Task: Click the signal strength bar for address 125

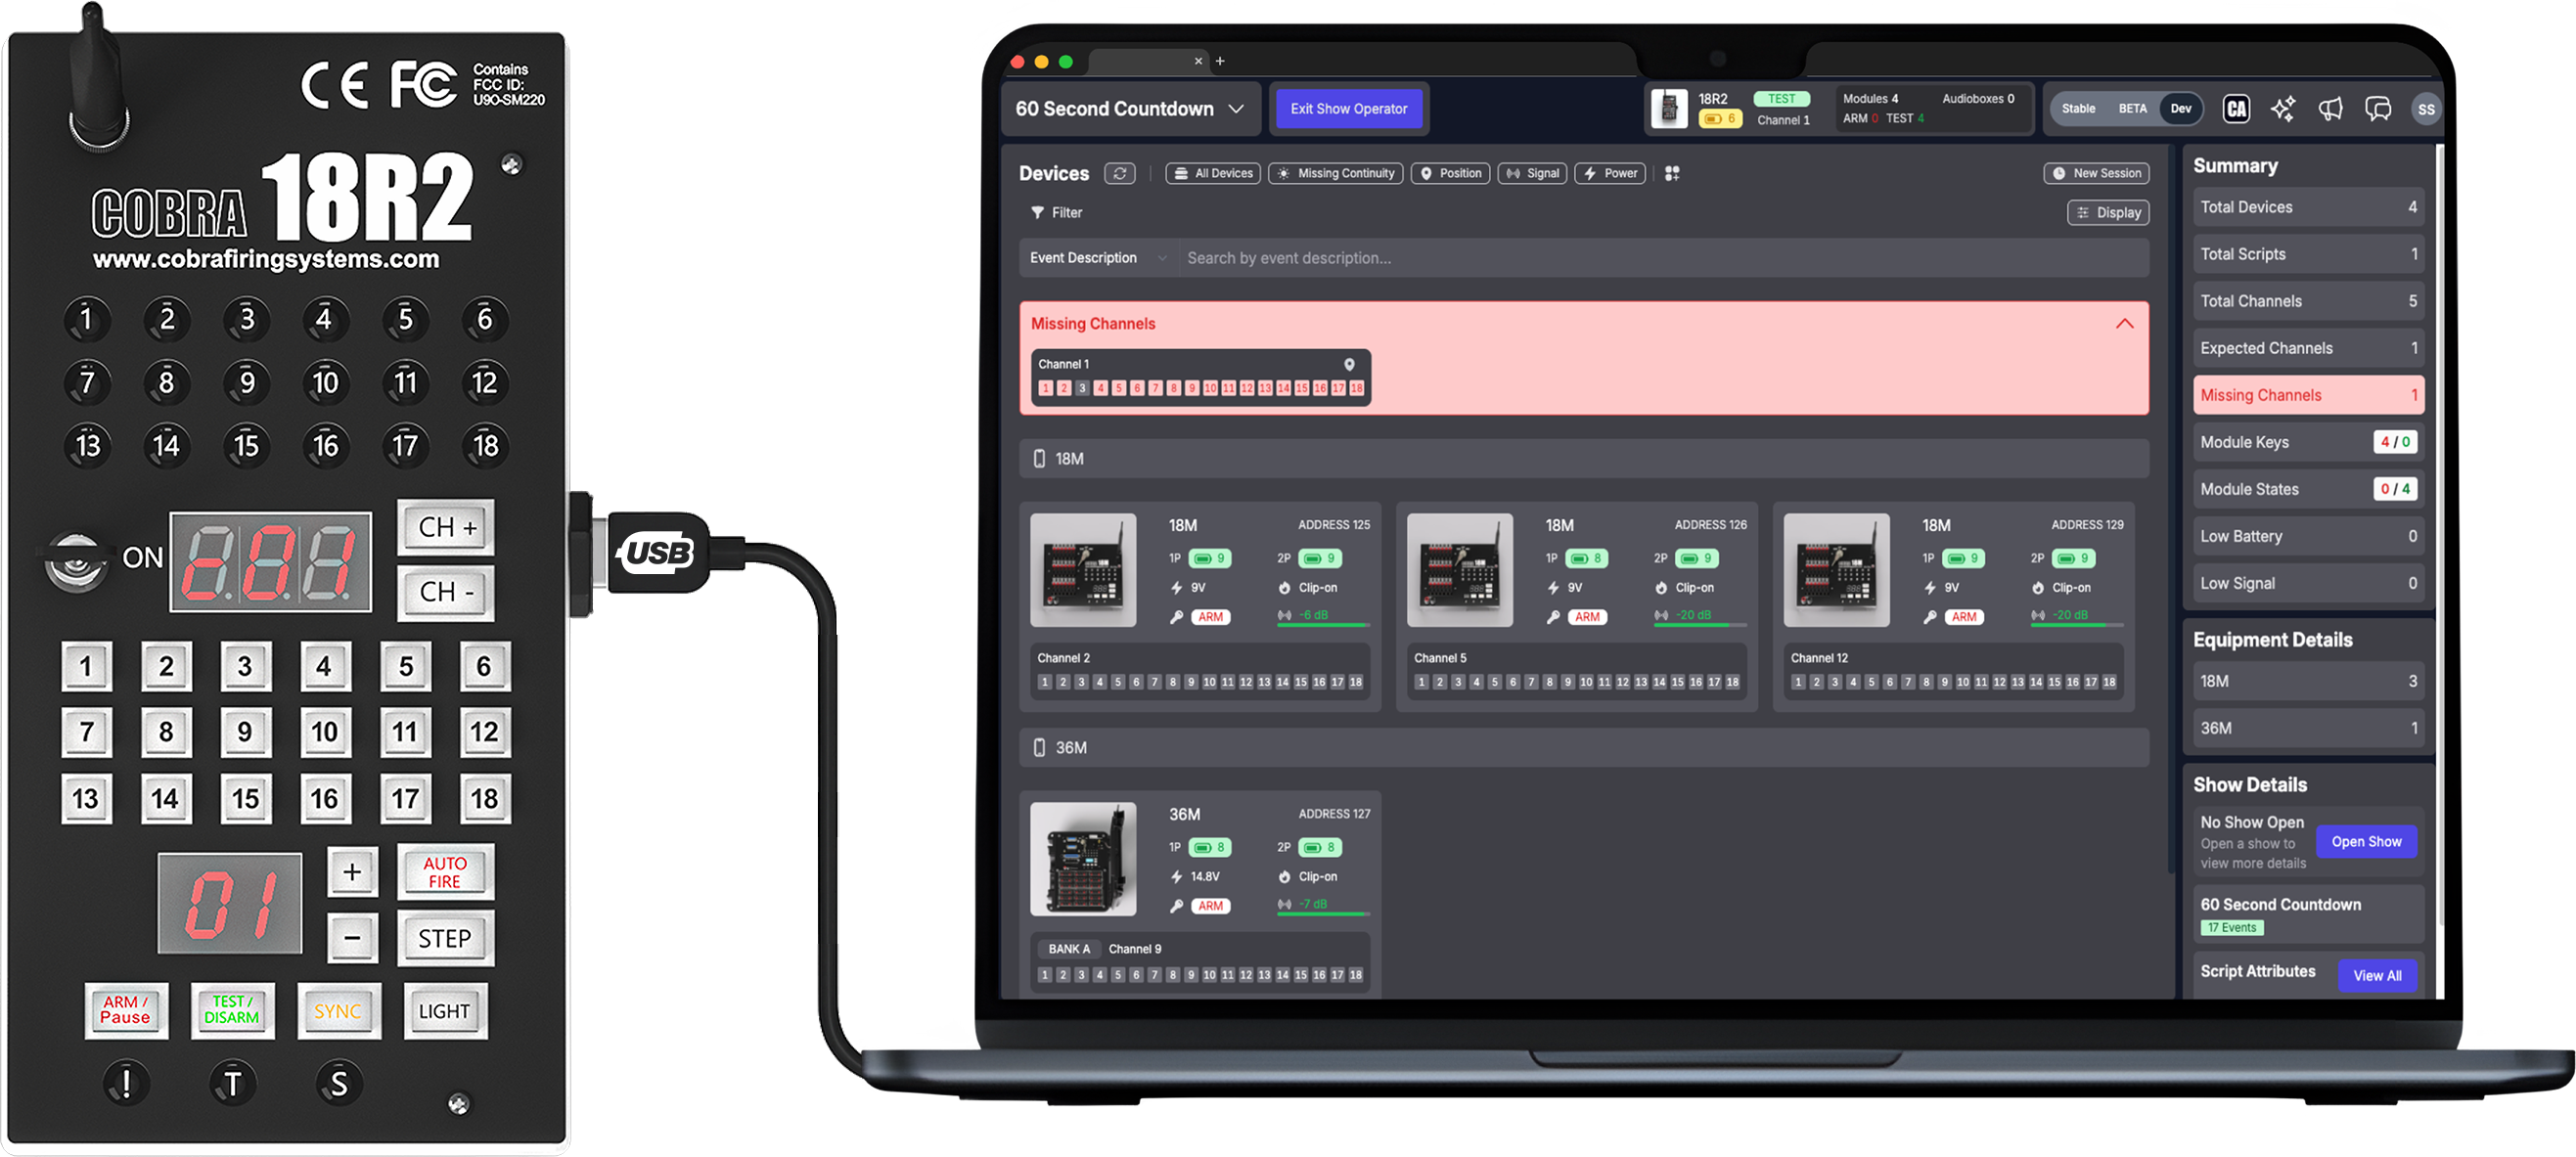Action: point(1323,625)
